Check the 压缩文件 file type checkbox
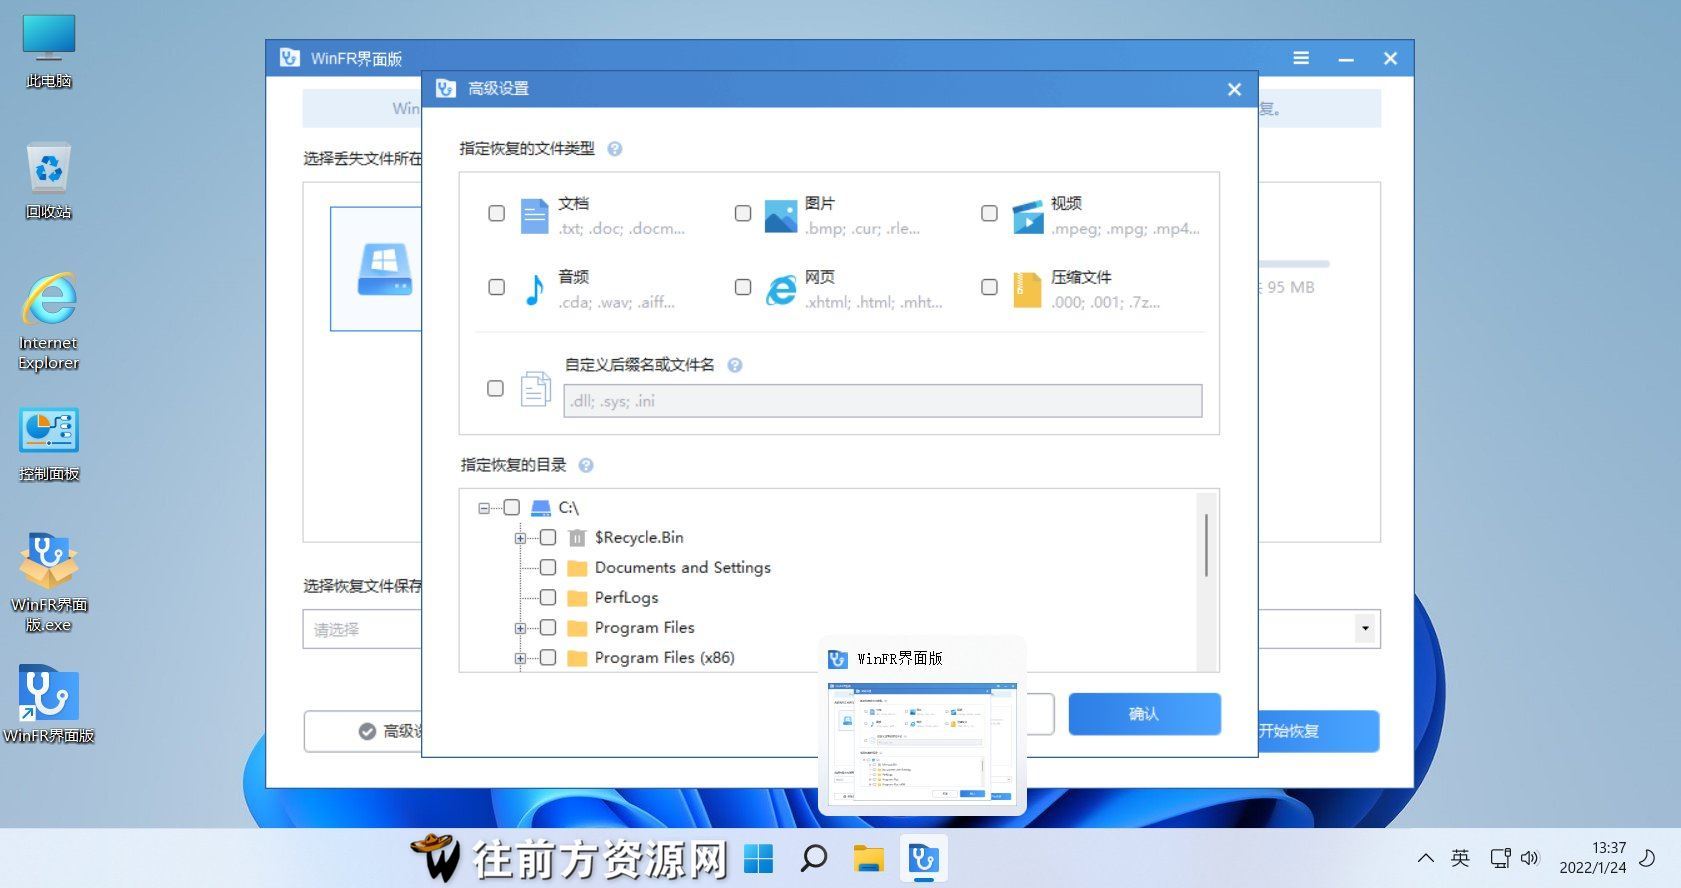This screenshot has height=888, width=1681. (989, 287)
